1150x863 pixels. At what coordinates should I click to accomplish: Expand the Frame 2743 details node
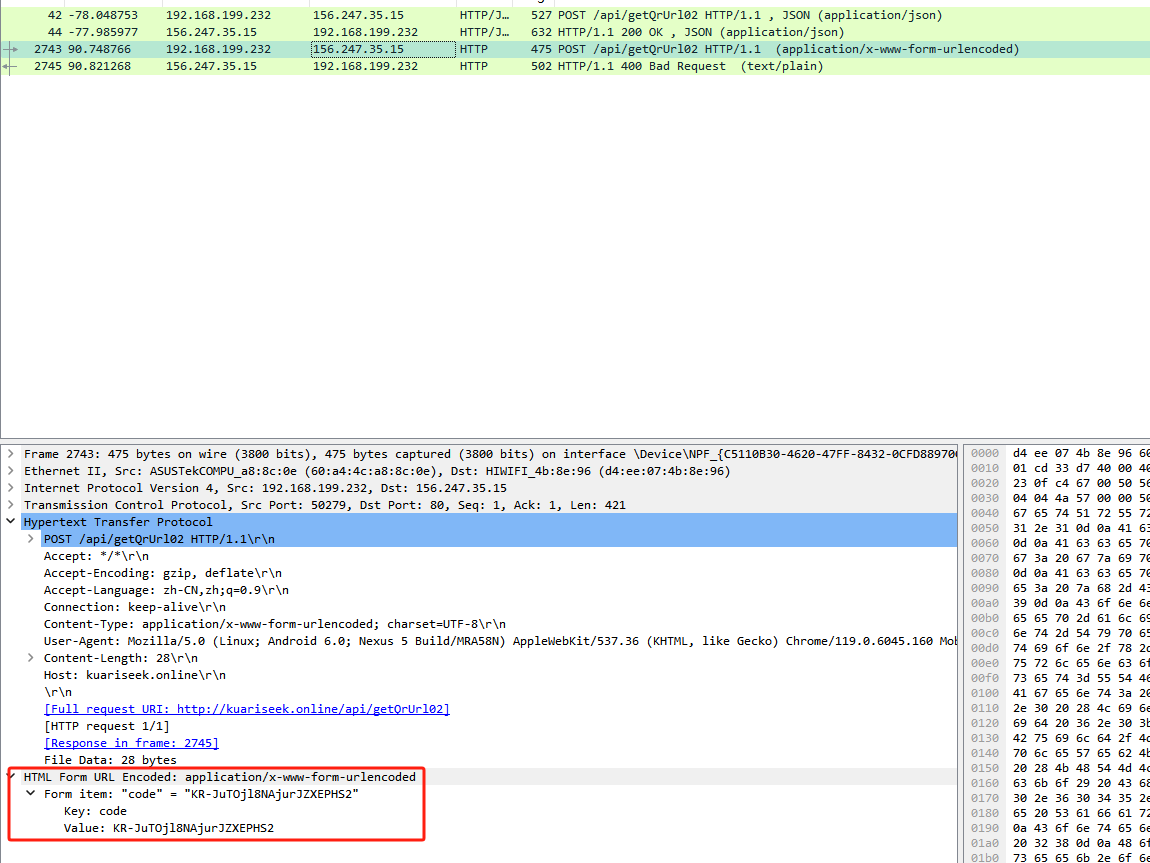11,454
